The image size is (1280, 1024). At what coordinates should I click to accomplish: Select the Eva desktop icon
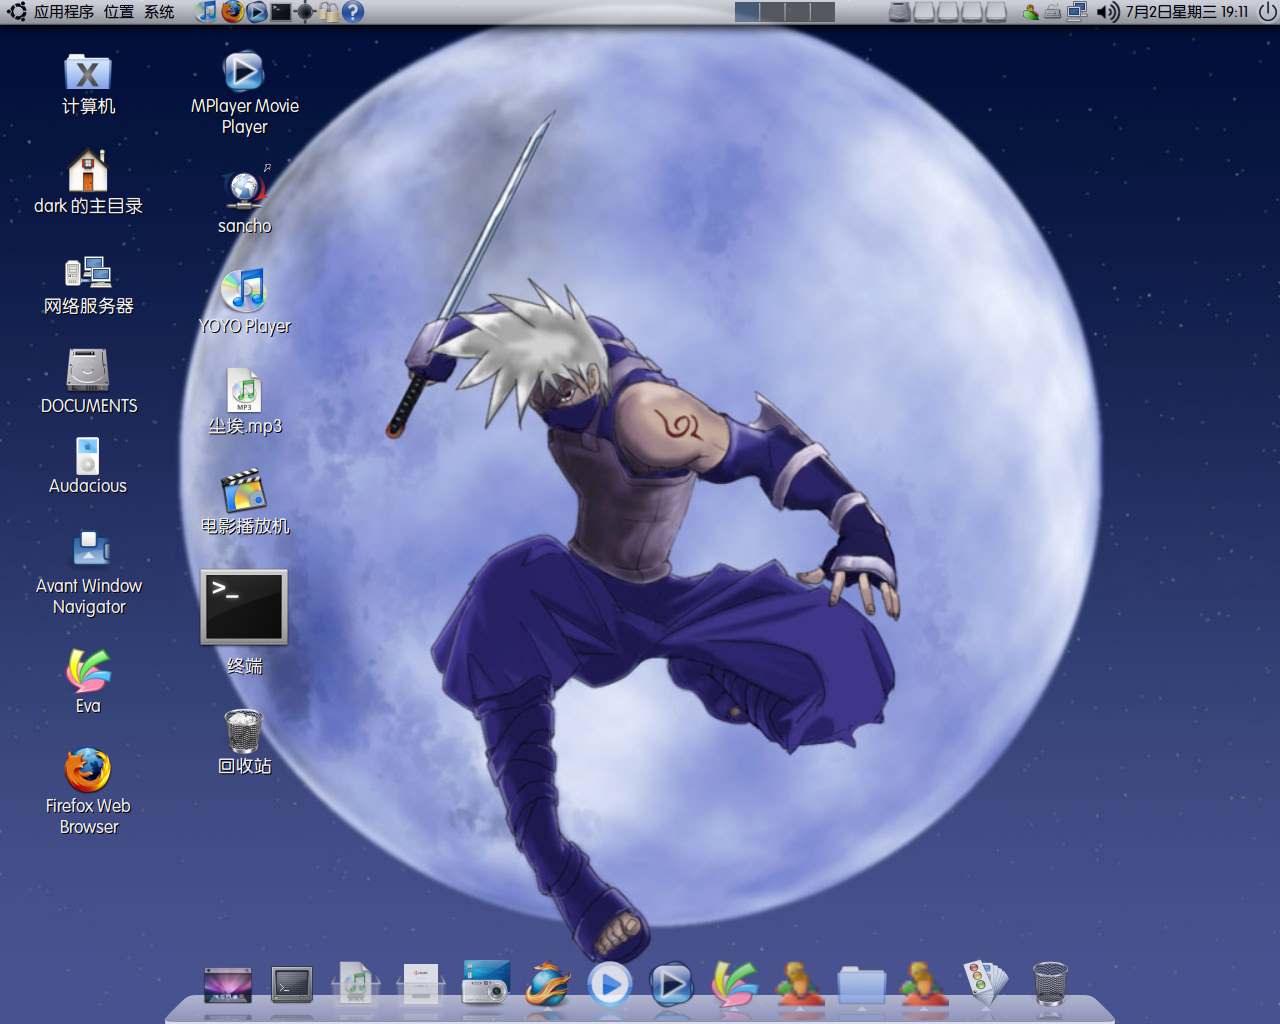(88, 671)
